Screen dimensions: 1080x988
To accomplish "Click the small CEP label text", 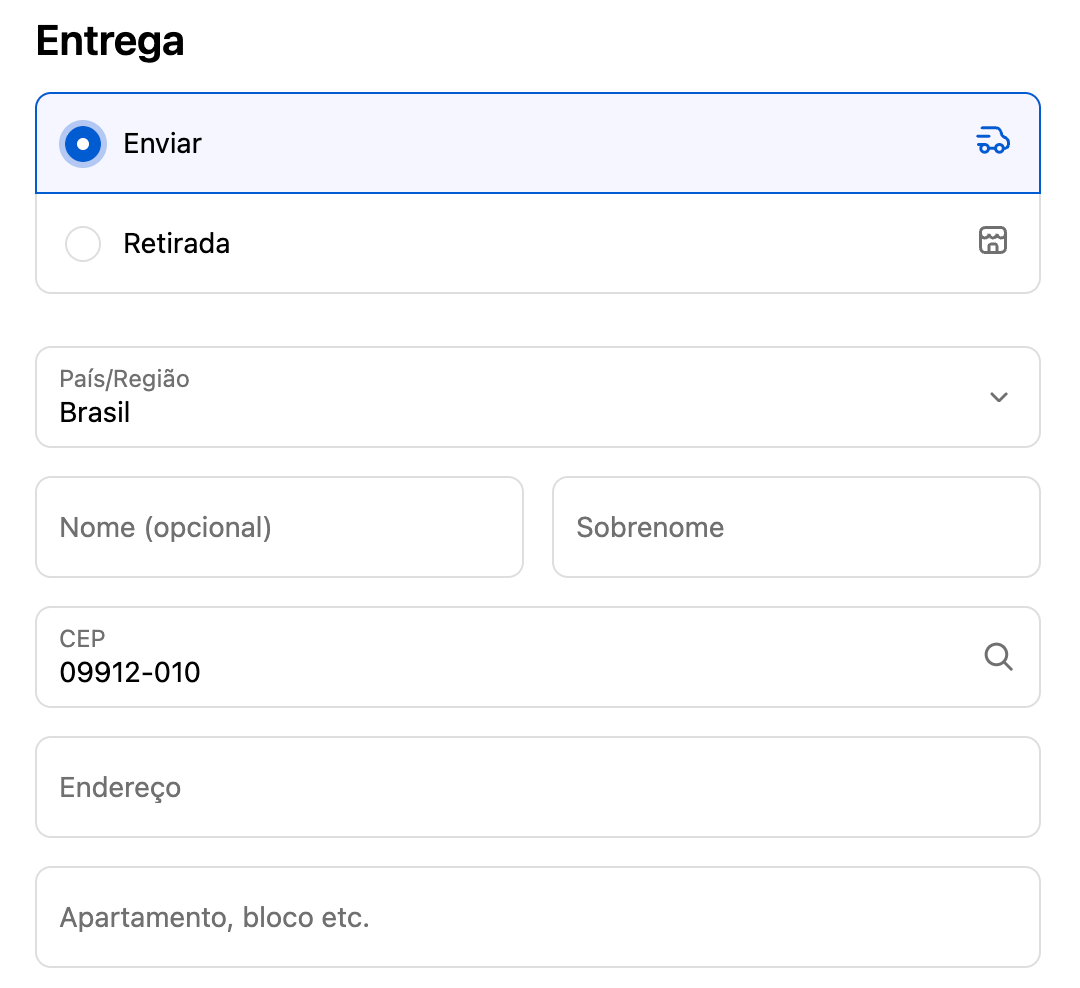I will 82,639.
